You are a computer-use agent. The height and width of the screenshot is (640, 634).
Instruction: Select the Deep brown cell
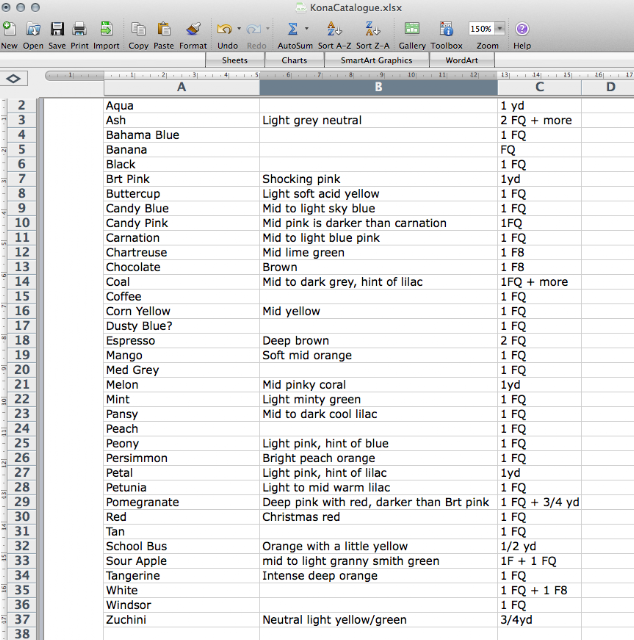tap(378, 341)
